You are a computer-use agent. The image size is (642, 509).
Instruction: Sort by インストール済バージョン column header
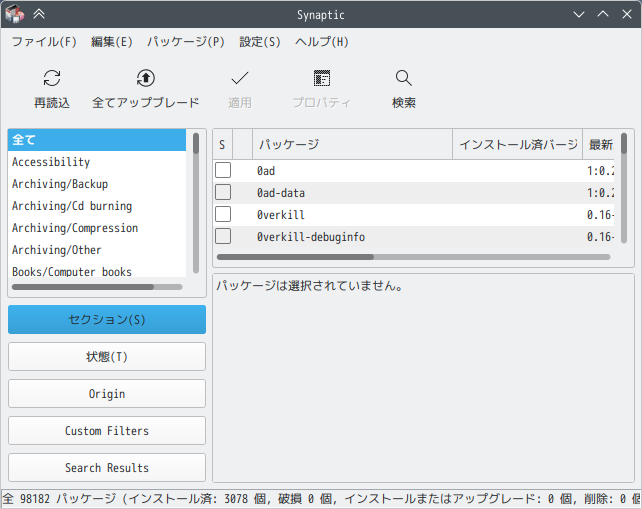(x=518, y=144)
